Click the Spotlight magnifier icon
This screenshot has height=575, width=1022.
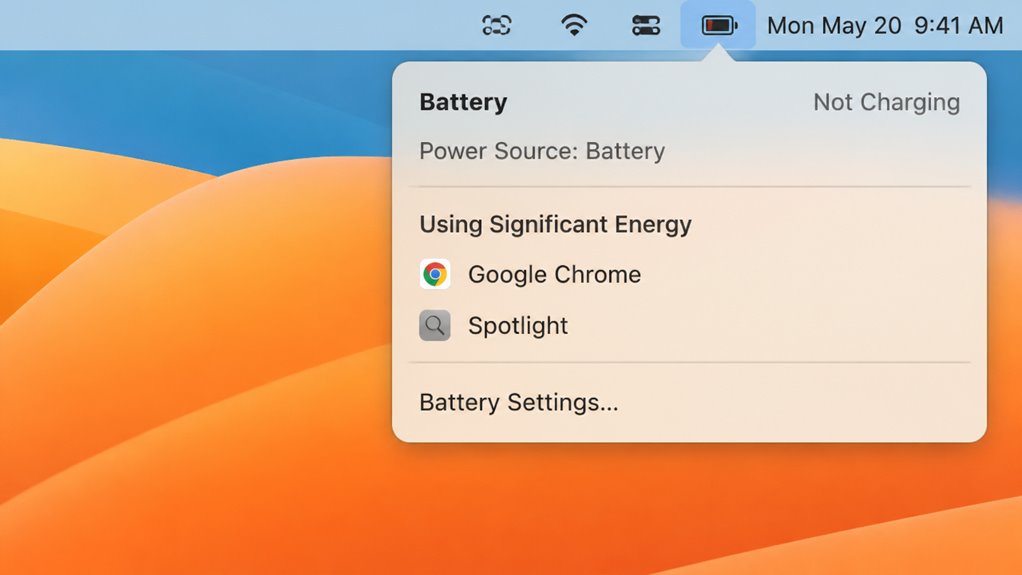point(435,325)
